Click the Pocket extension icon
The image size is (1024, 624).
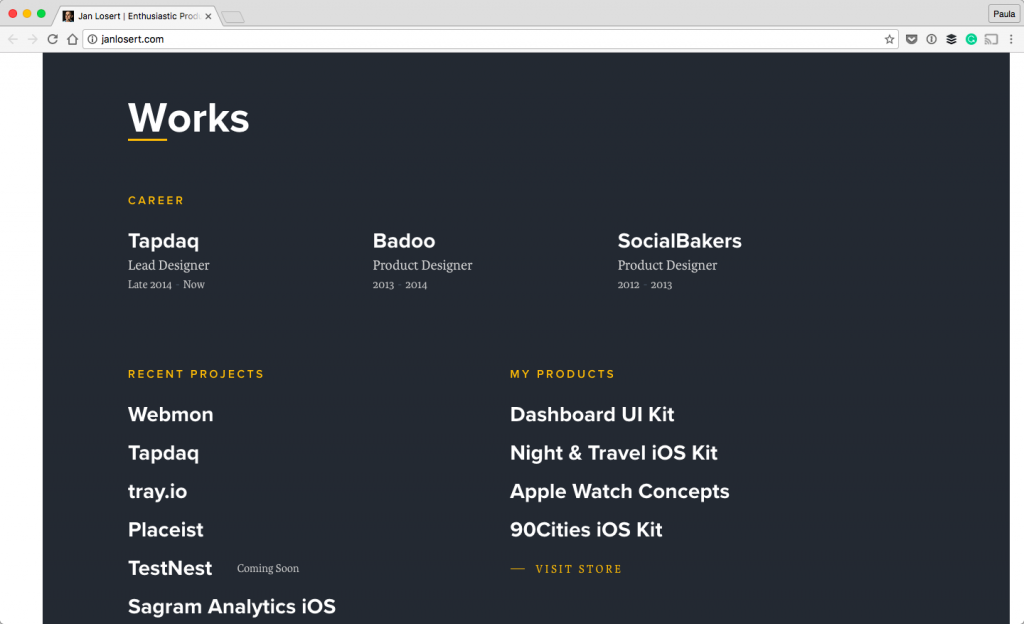(911, 39)
